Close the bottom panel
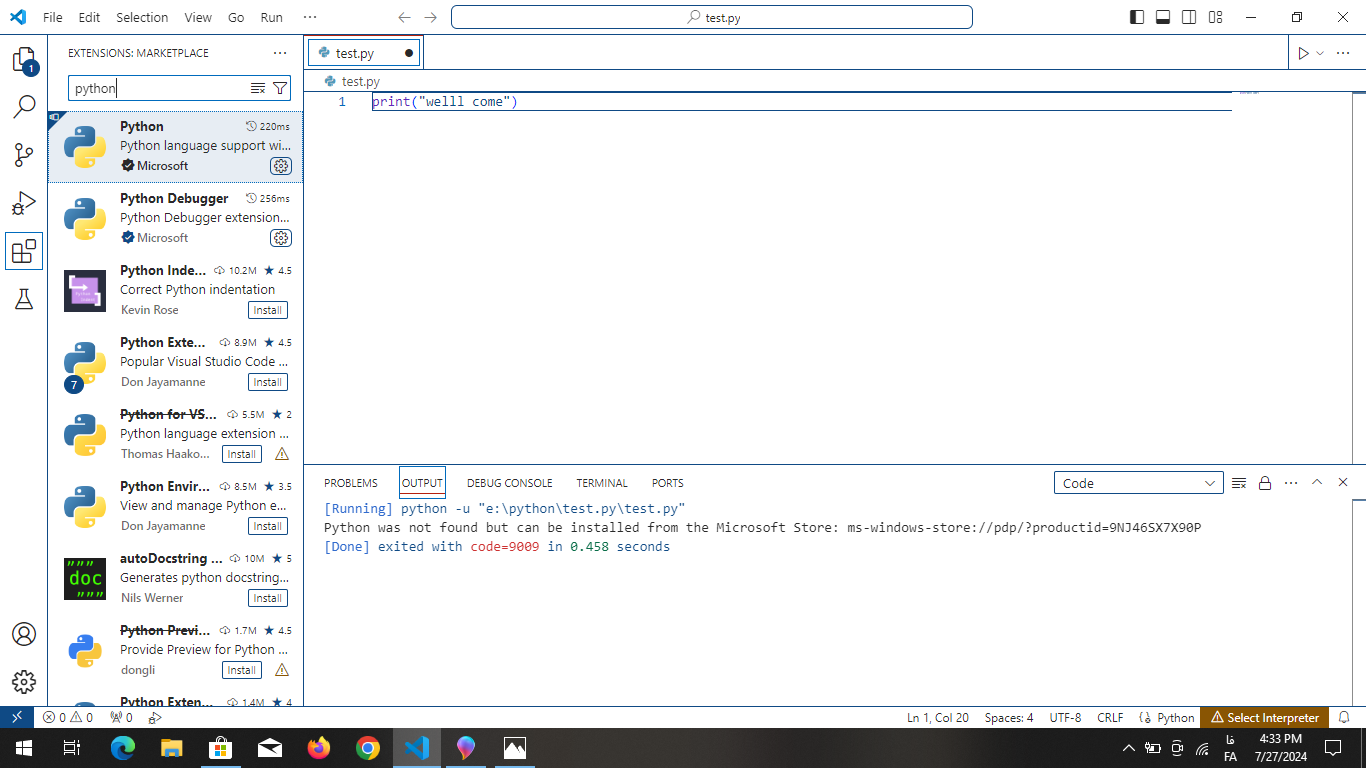The width and height of the screenshot is (1366, 768). [x=1343, y=482]
